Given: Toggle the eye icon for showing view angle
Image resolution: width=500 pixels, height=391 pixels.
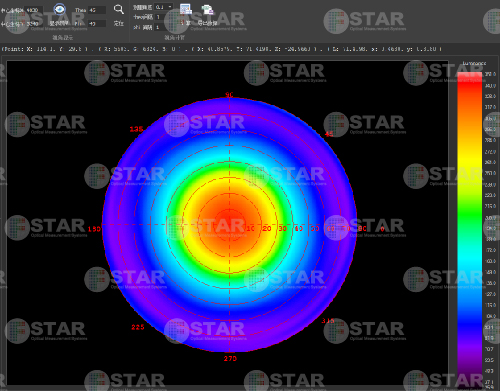Looking at the screenshot, I should 60,9.
